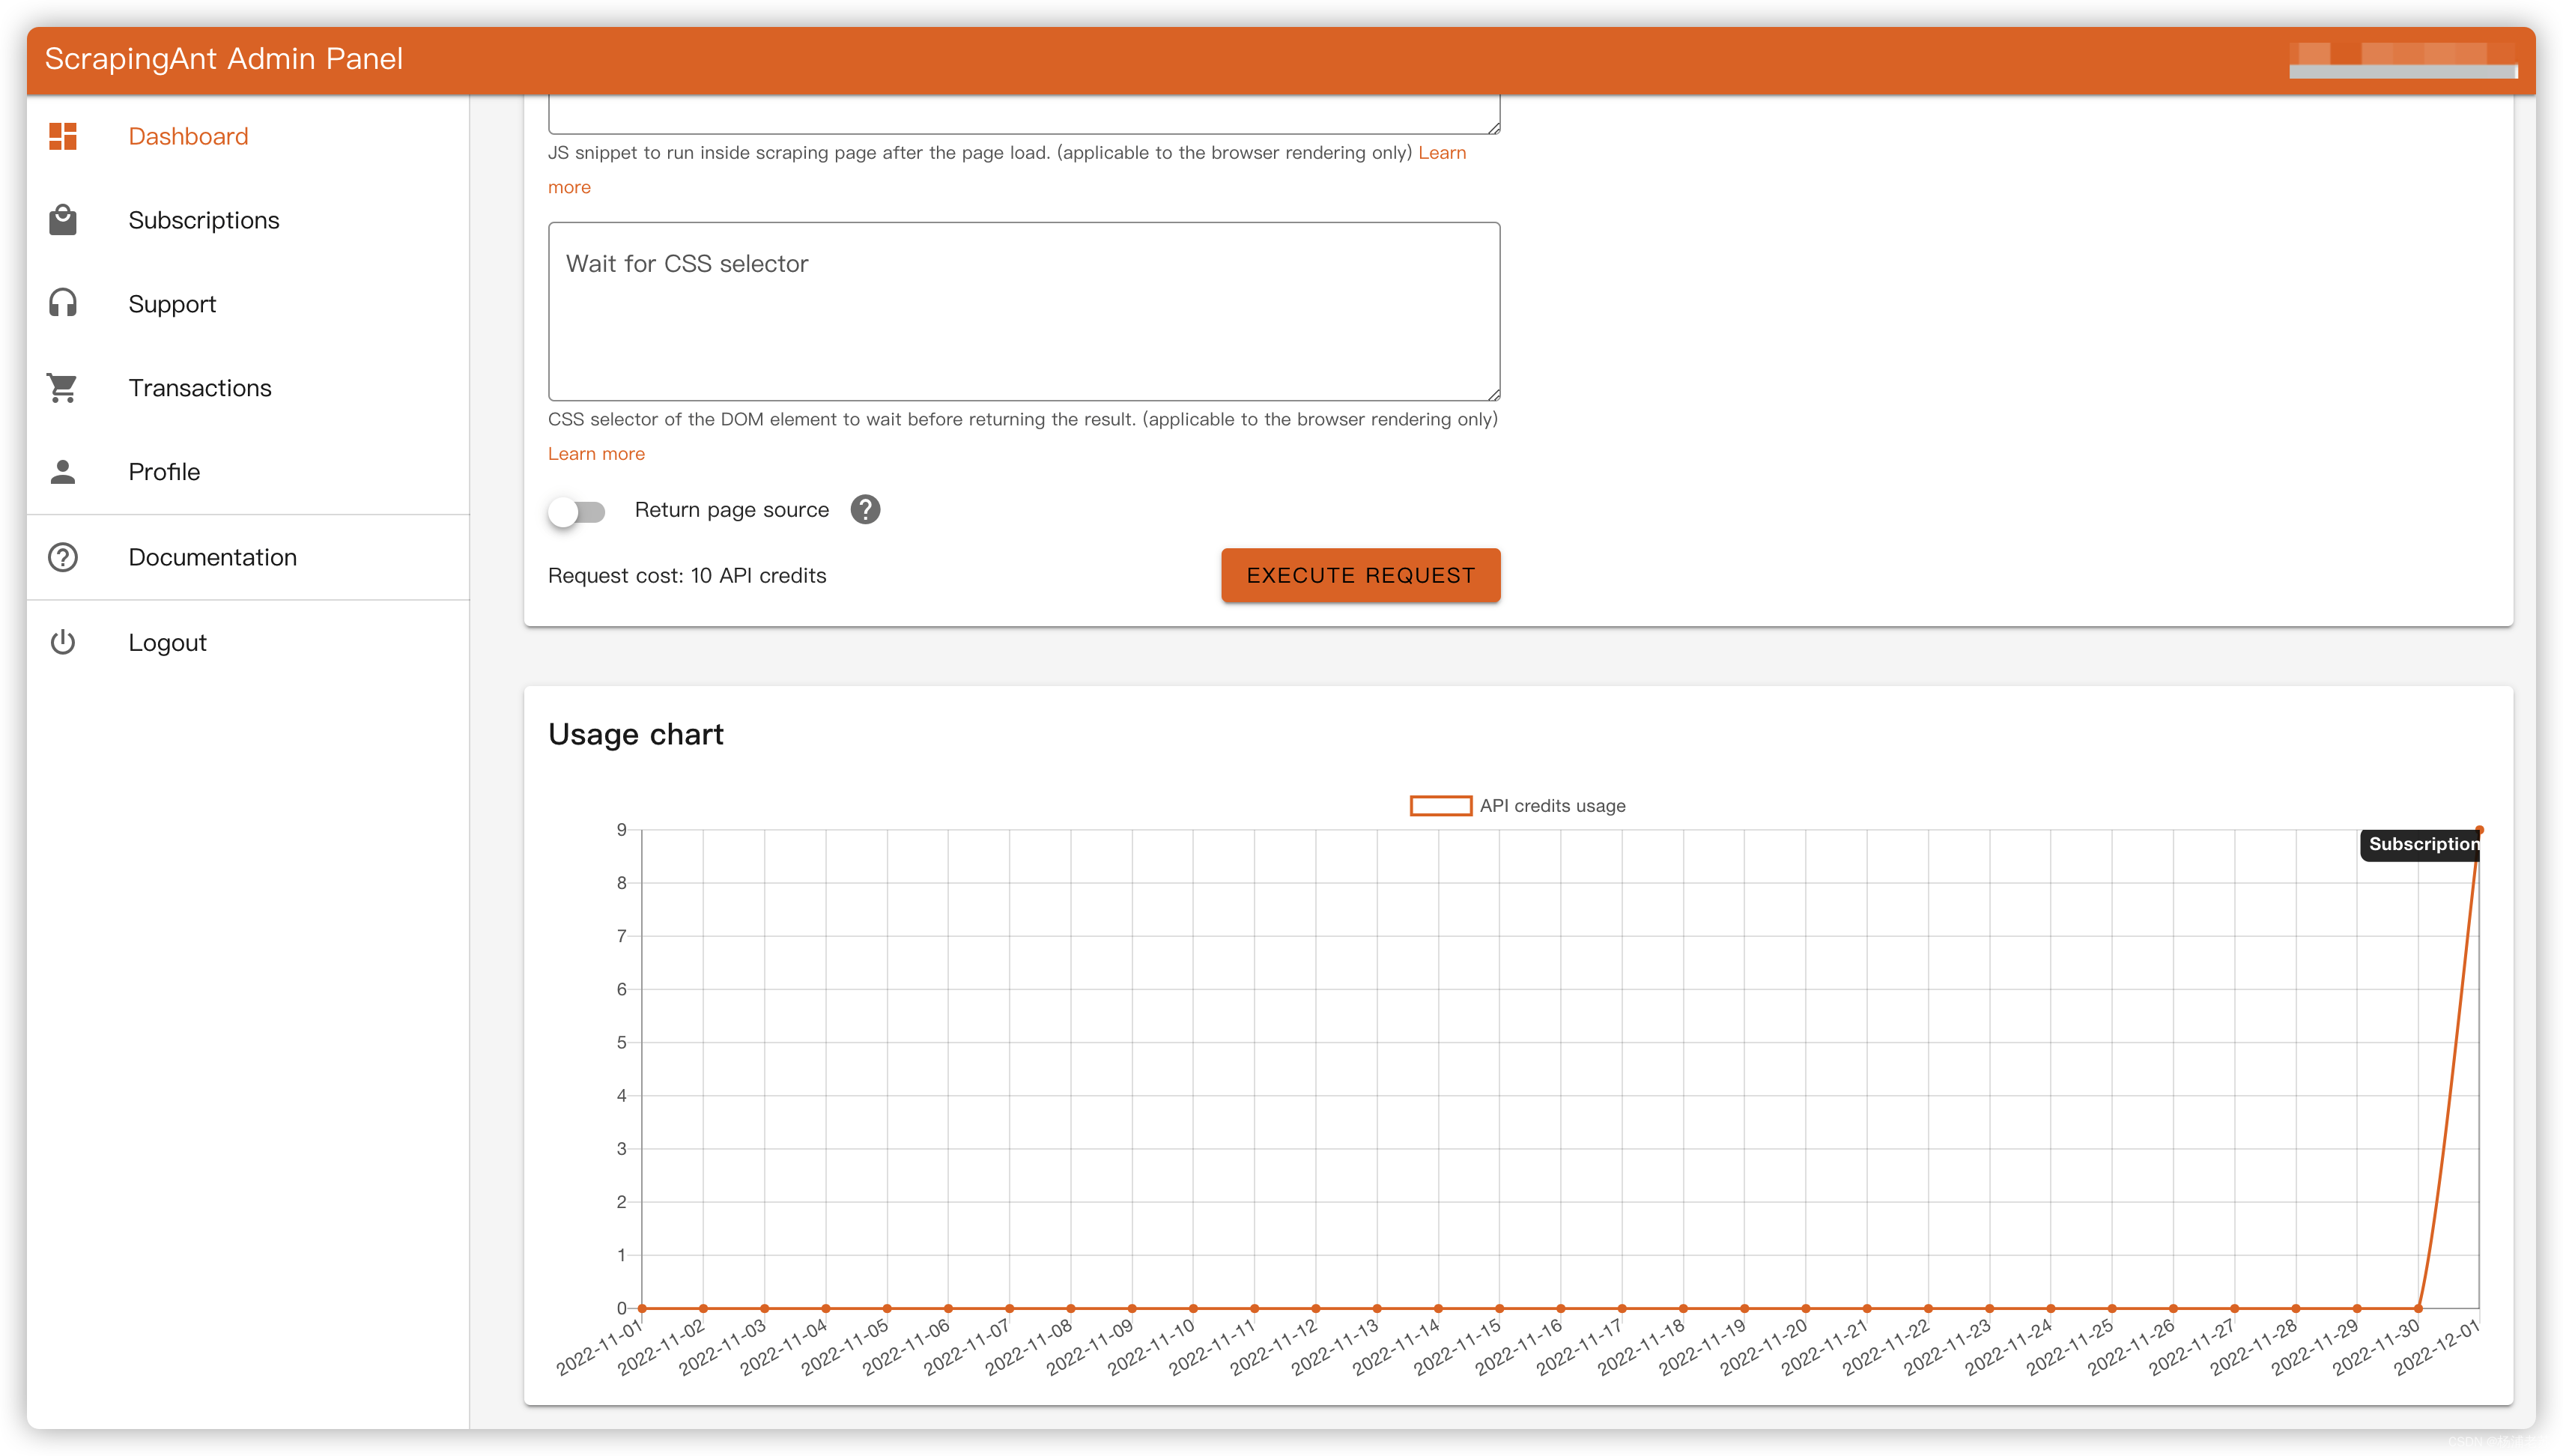The width and height of the screenshot is (2563, 1456).
Task: Click the Support headphones icon
Action: [x=63, y=303]
